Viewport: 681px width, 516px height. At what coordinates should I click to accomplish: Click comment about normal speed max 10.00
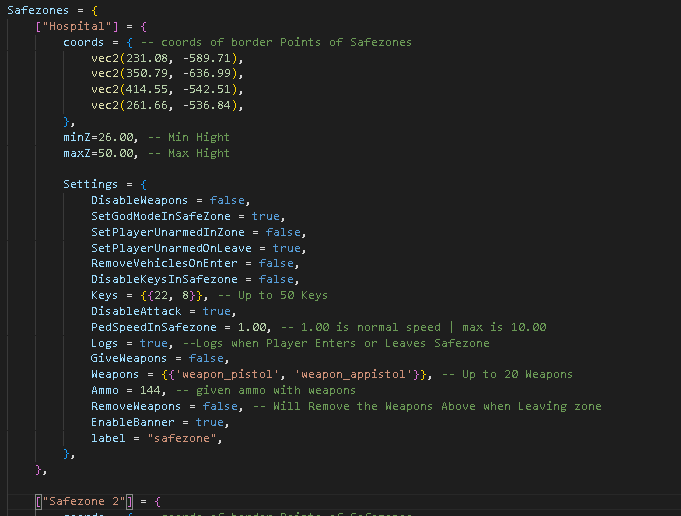413,327
